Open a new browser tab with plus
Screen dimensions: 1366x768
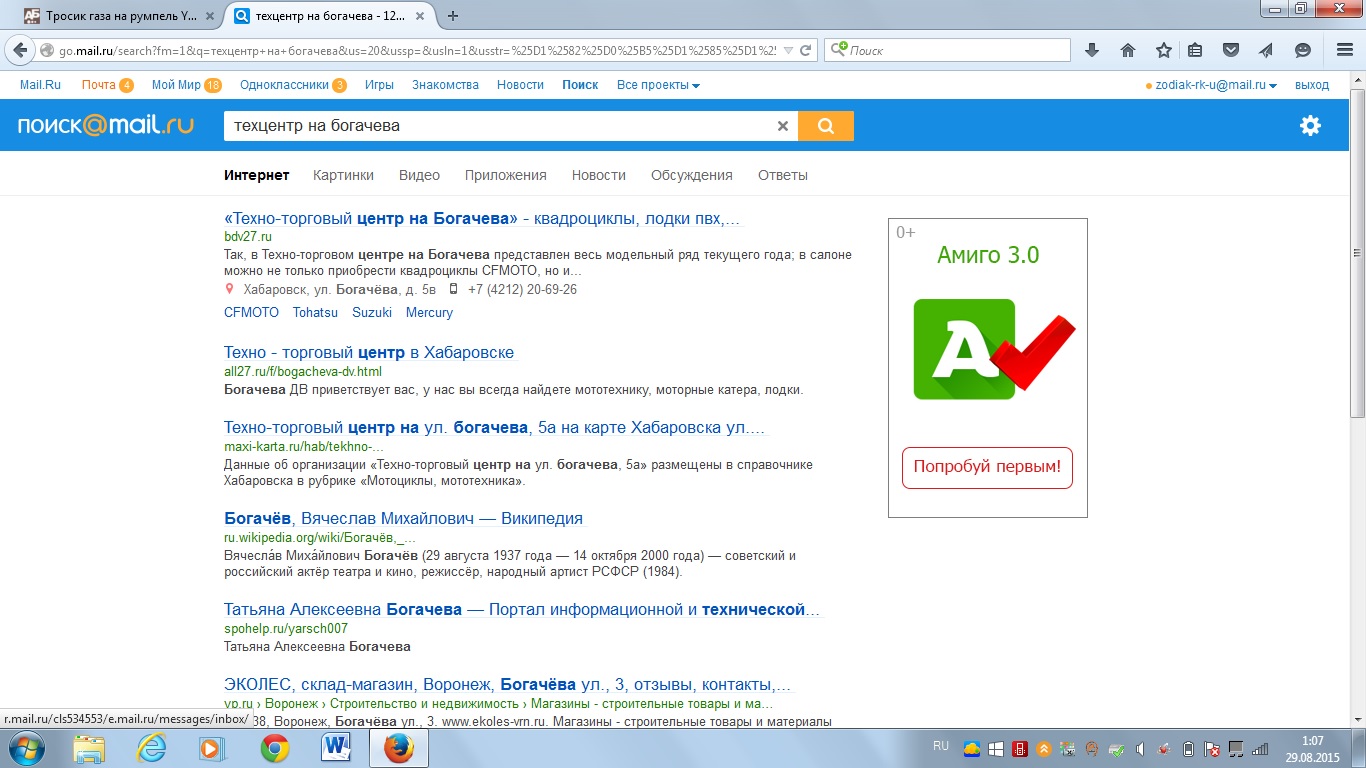(453, 15)
